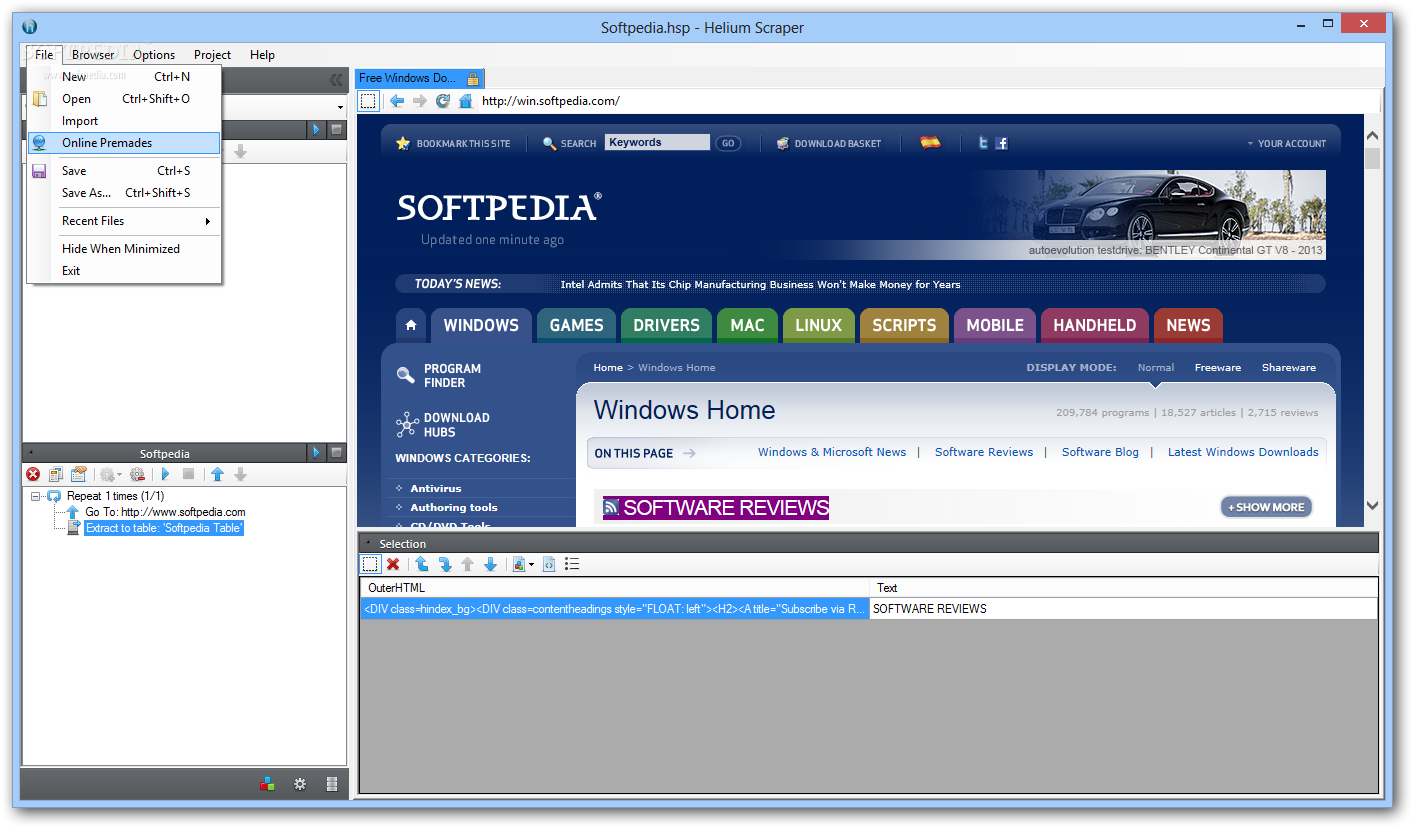1413x828 pixels.
Task: Choose Import from File menu
Action: tap(124, 121)
